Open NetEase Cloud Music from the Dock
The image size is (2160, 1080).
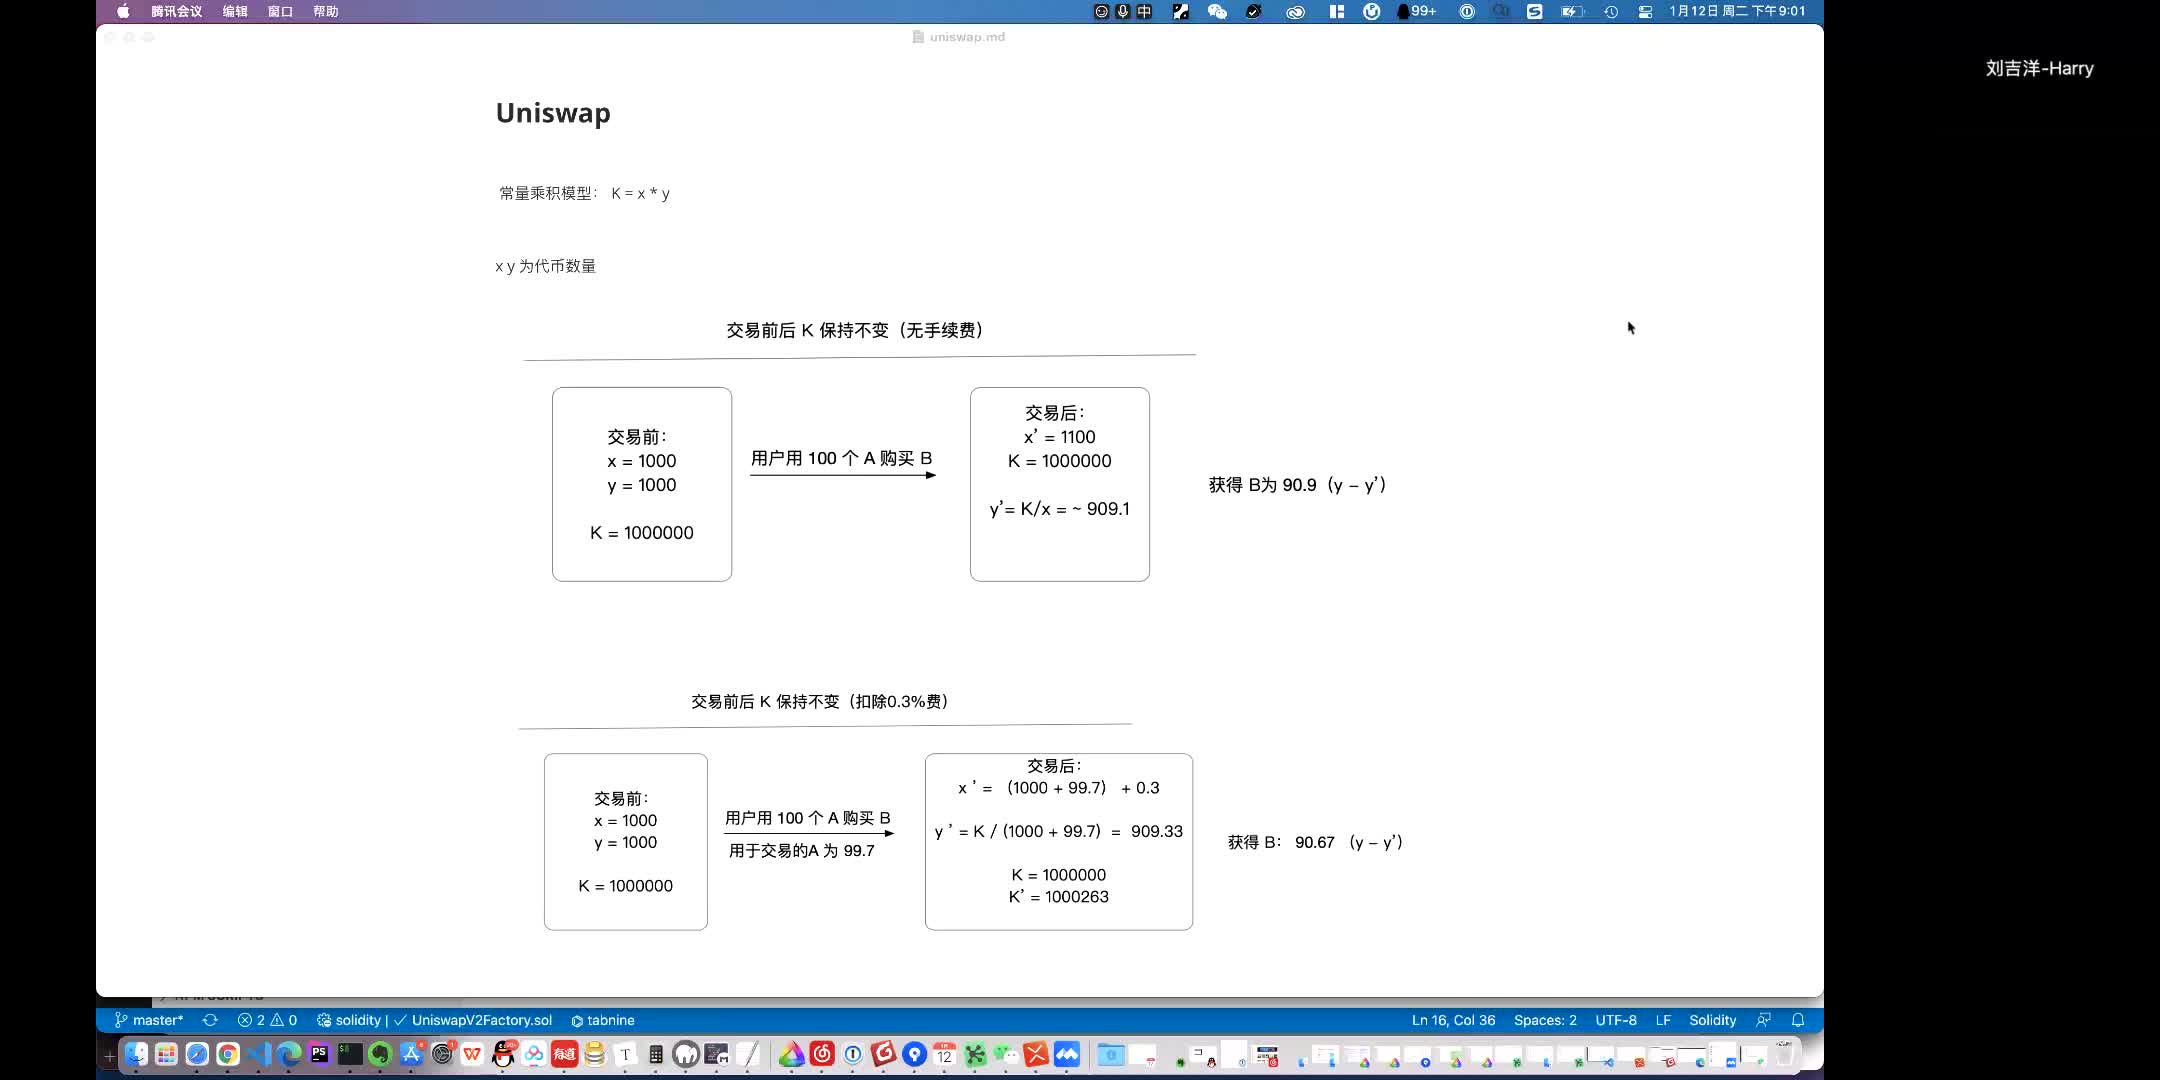coord(822,1054)
